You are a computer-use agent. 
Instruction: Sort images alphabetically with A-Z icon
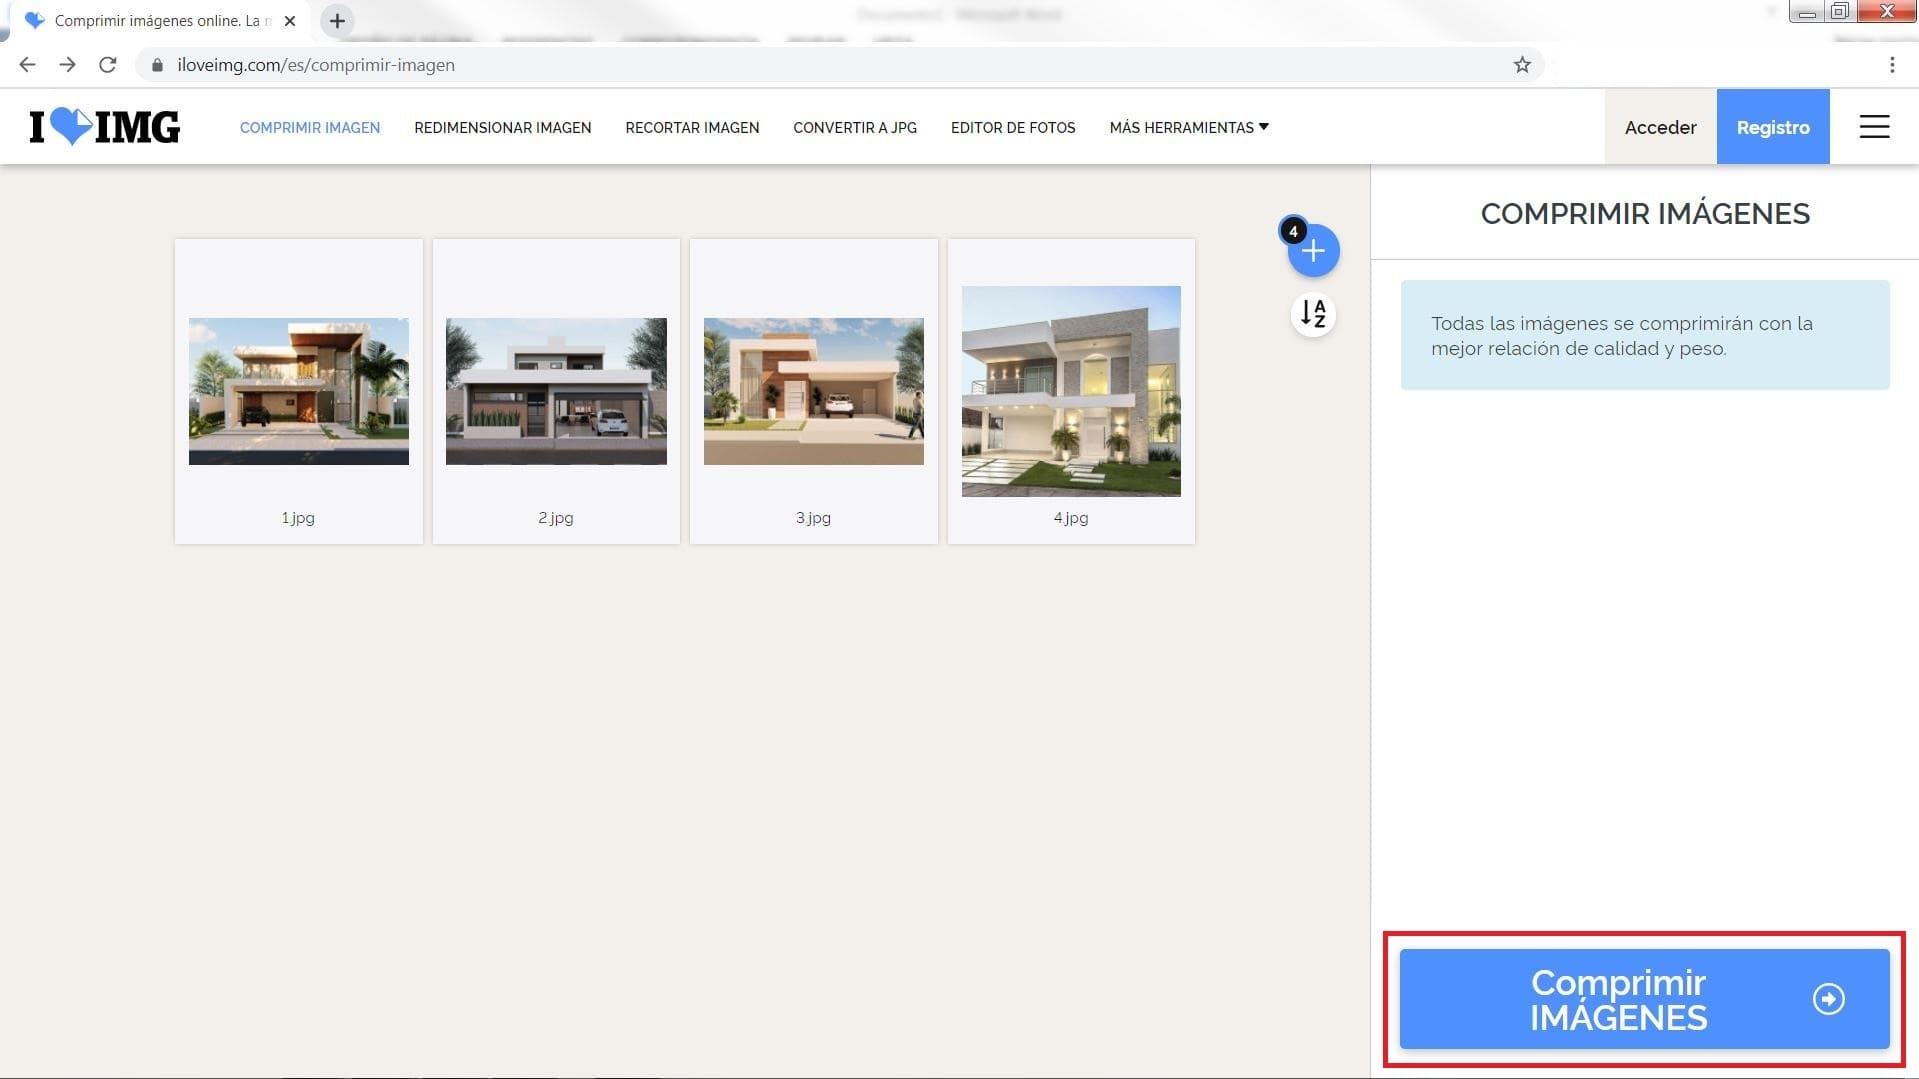[1313, 314]
